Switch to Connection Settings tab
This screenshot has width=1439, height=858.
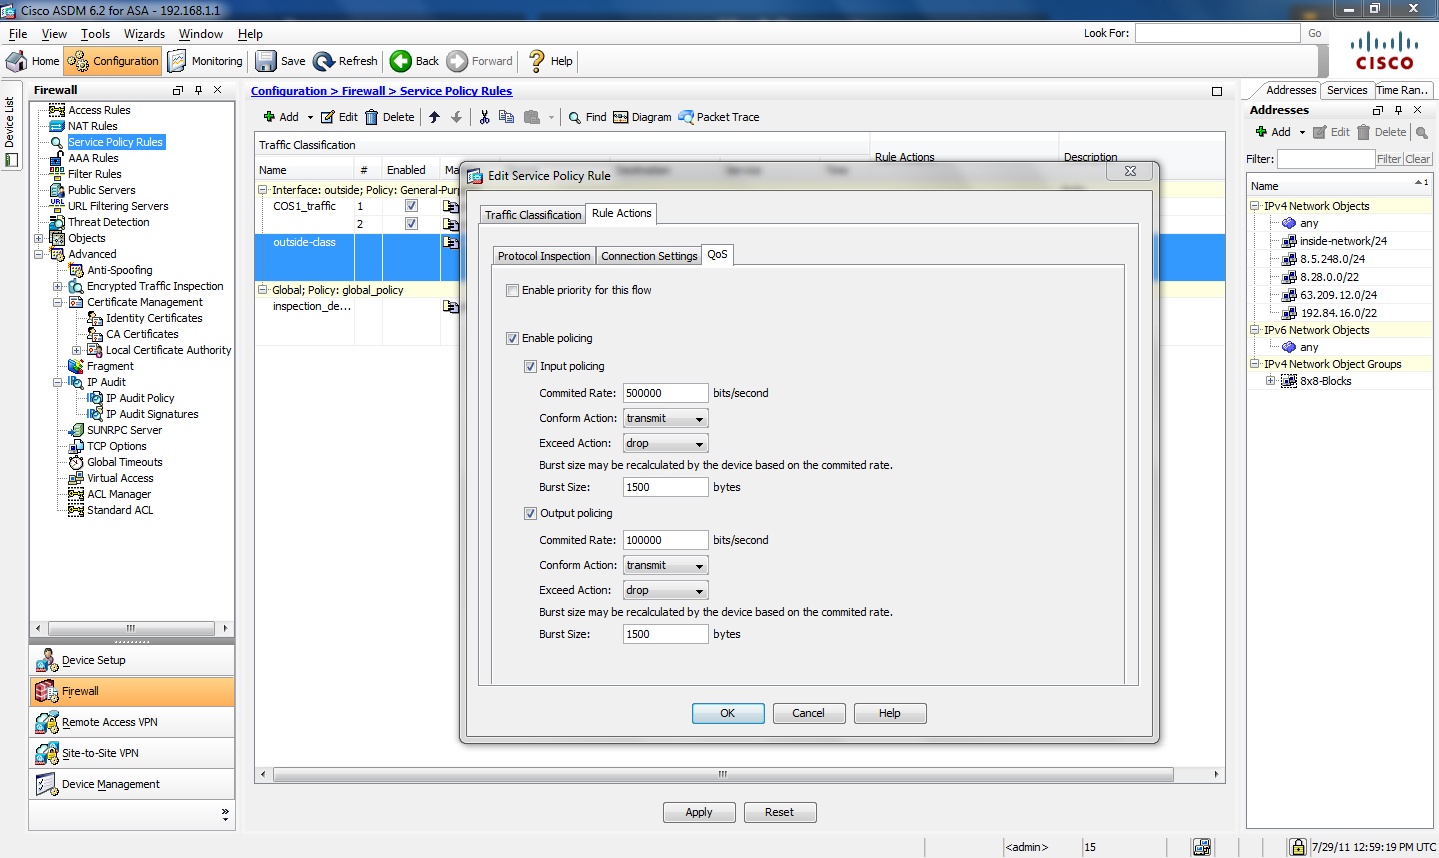pos(649,256)
